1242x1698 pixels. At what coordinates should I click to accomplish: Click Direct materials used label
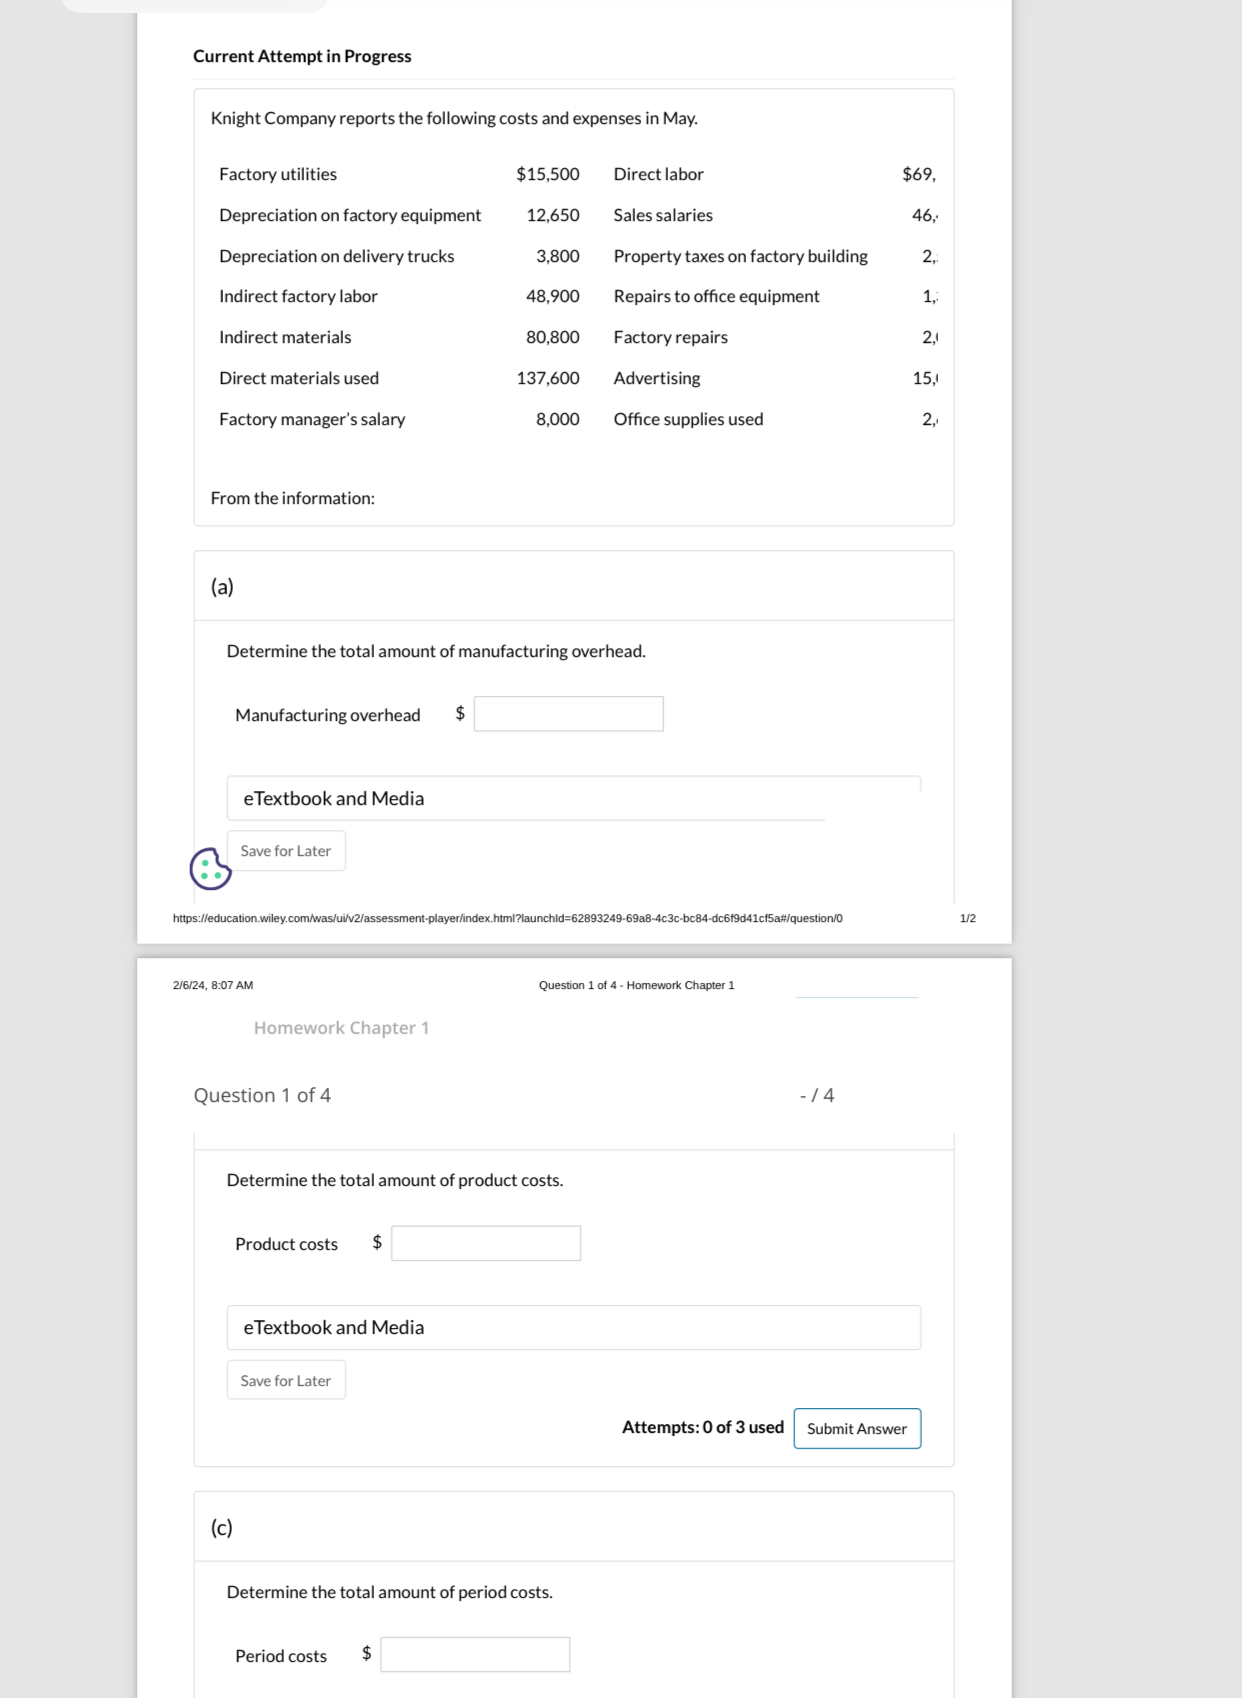pos(299,378)
